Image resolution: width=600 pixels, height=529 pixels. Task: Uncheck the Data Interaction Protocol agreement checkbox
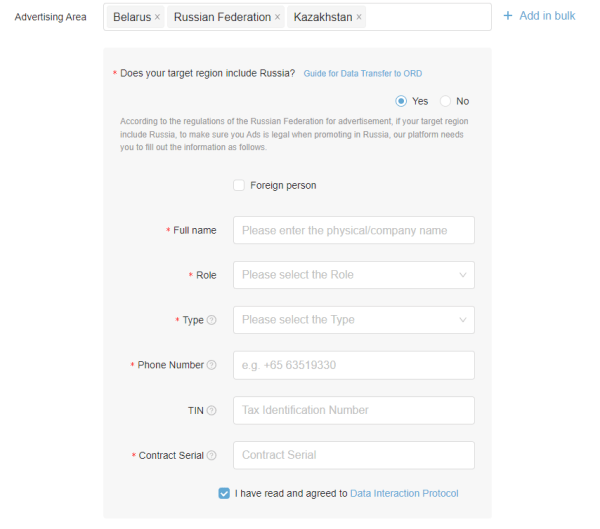pyautogui.click(x=224, y=493)
